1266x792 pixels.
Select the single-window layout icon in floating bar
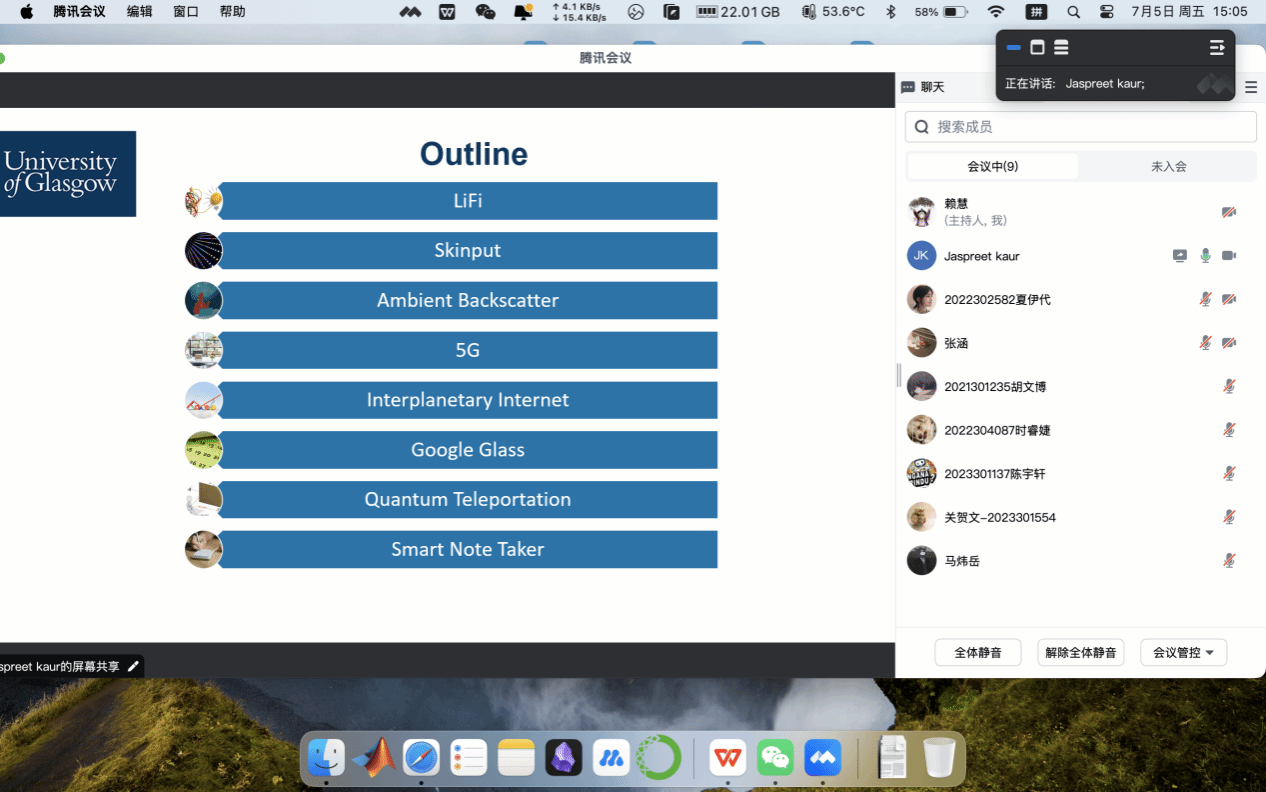click(1037, 48)
